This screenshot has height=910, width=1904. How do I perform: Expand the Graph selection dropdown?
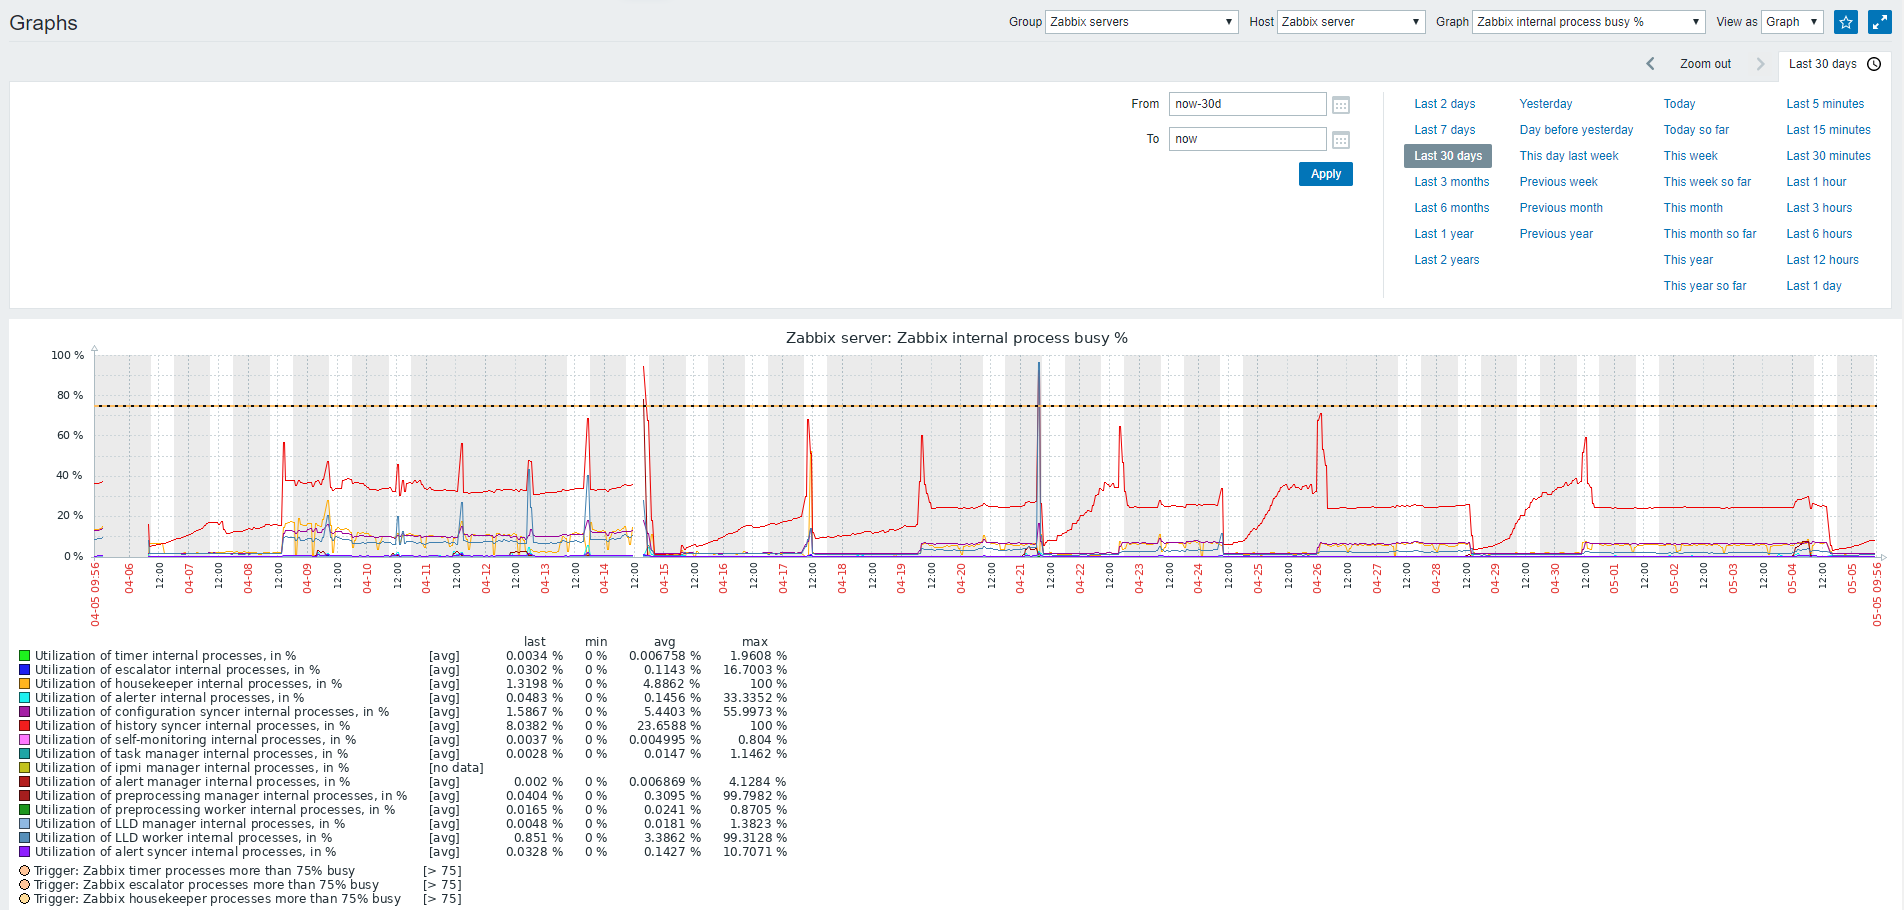[1588, 22]
